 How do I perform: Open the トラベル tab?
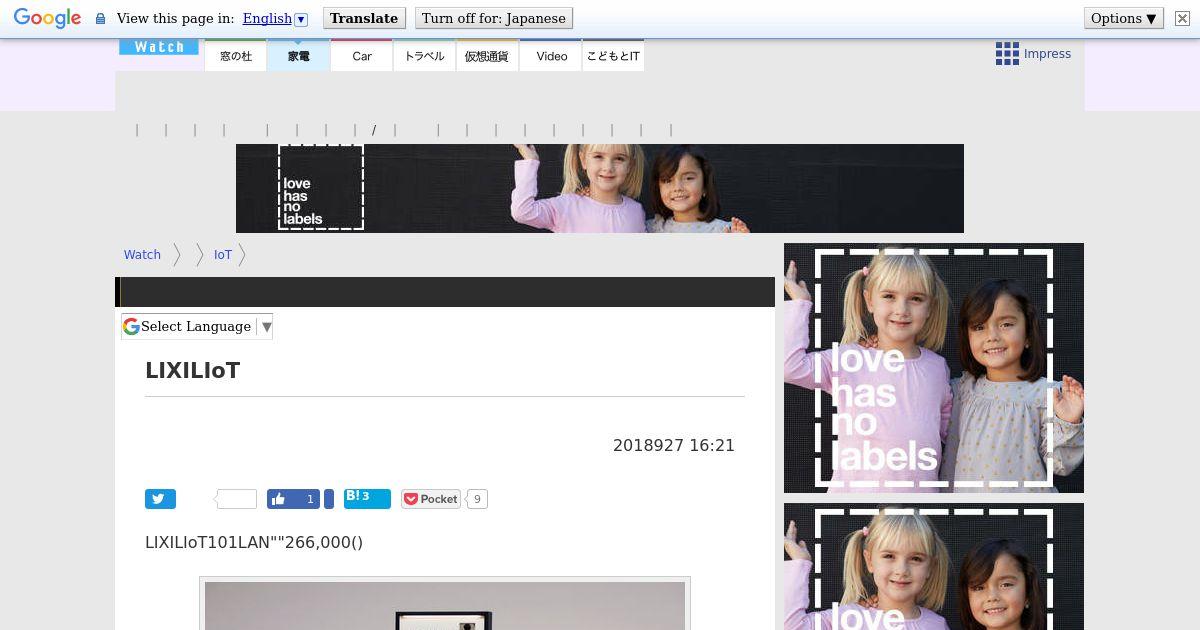pos(424,56)
